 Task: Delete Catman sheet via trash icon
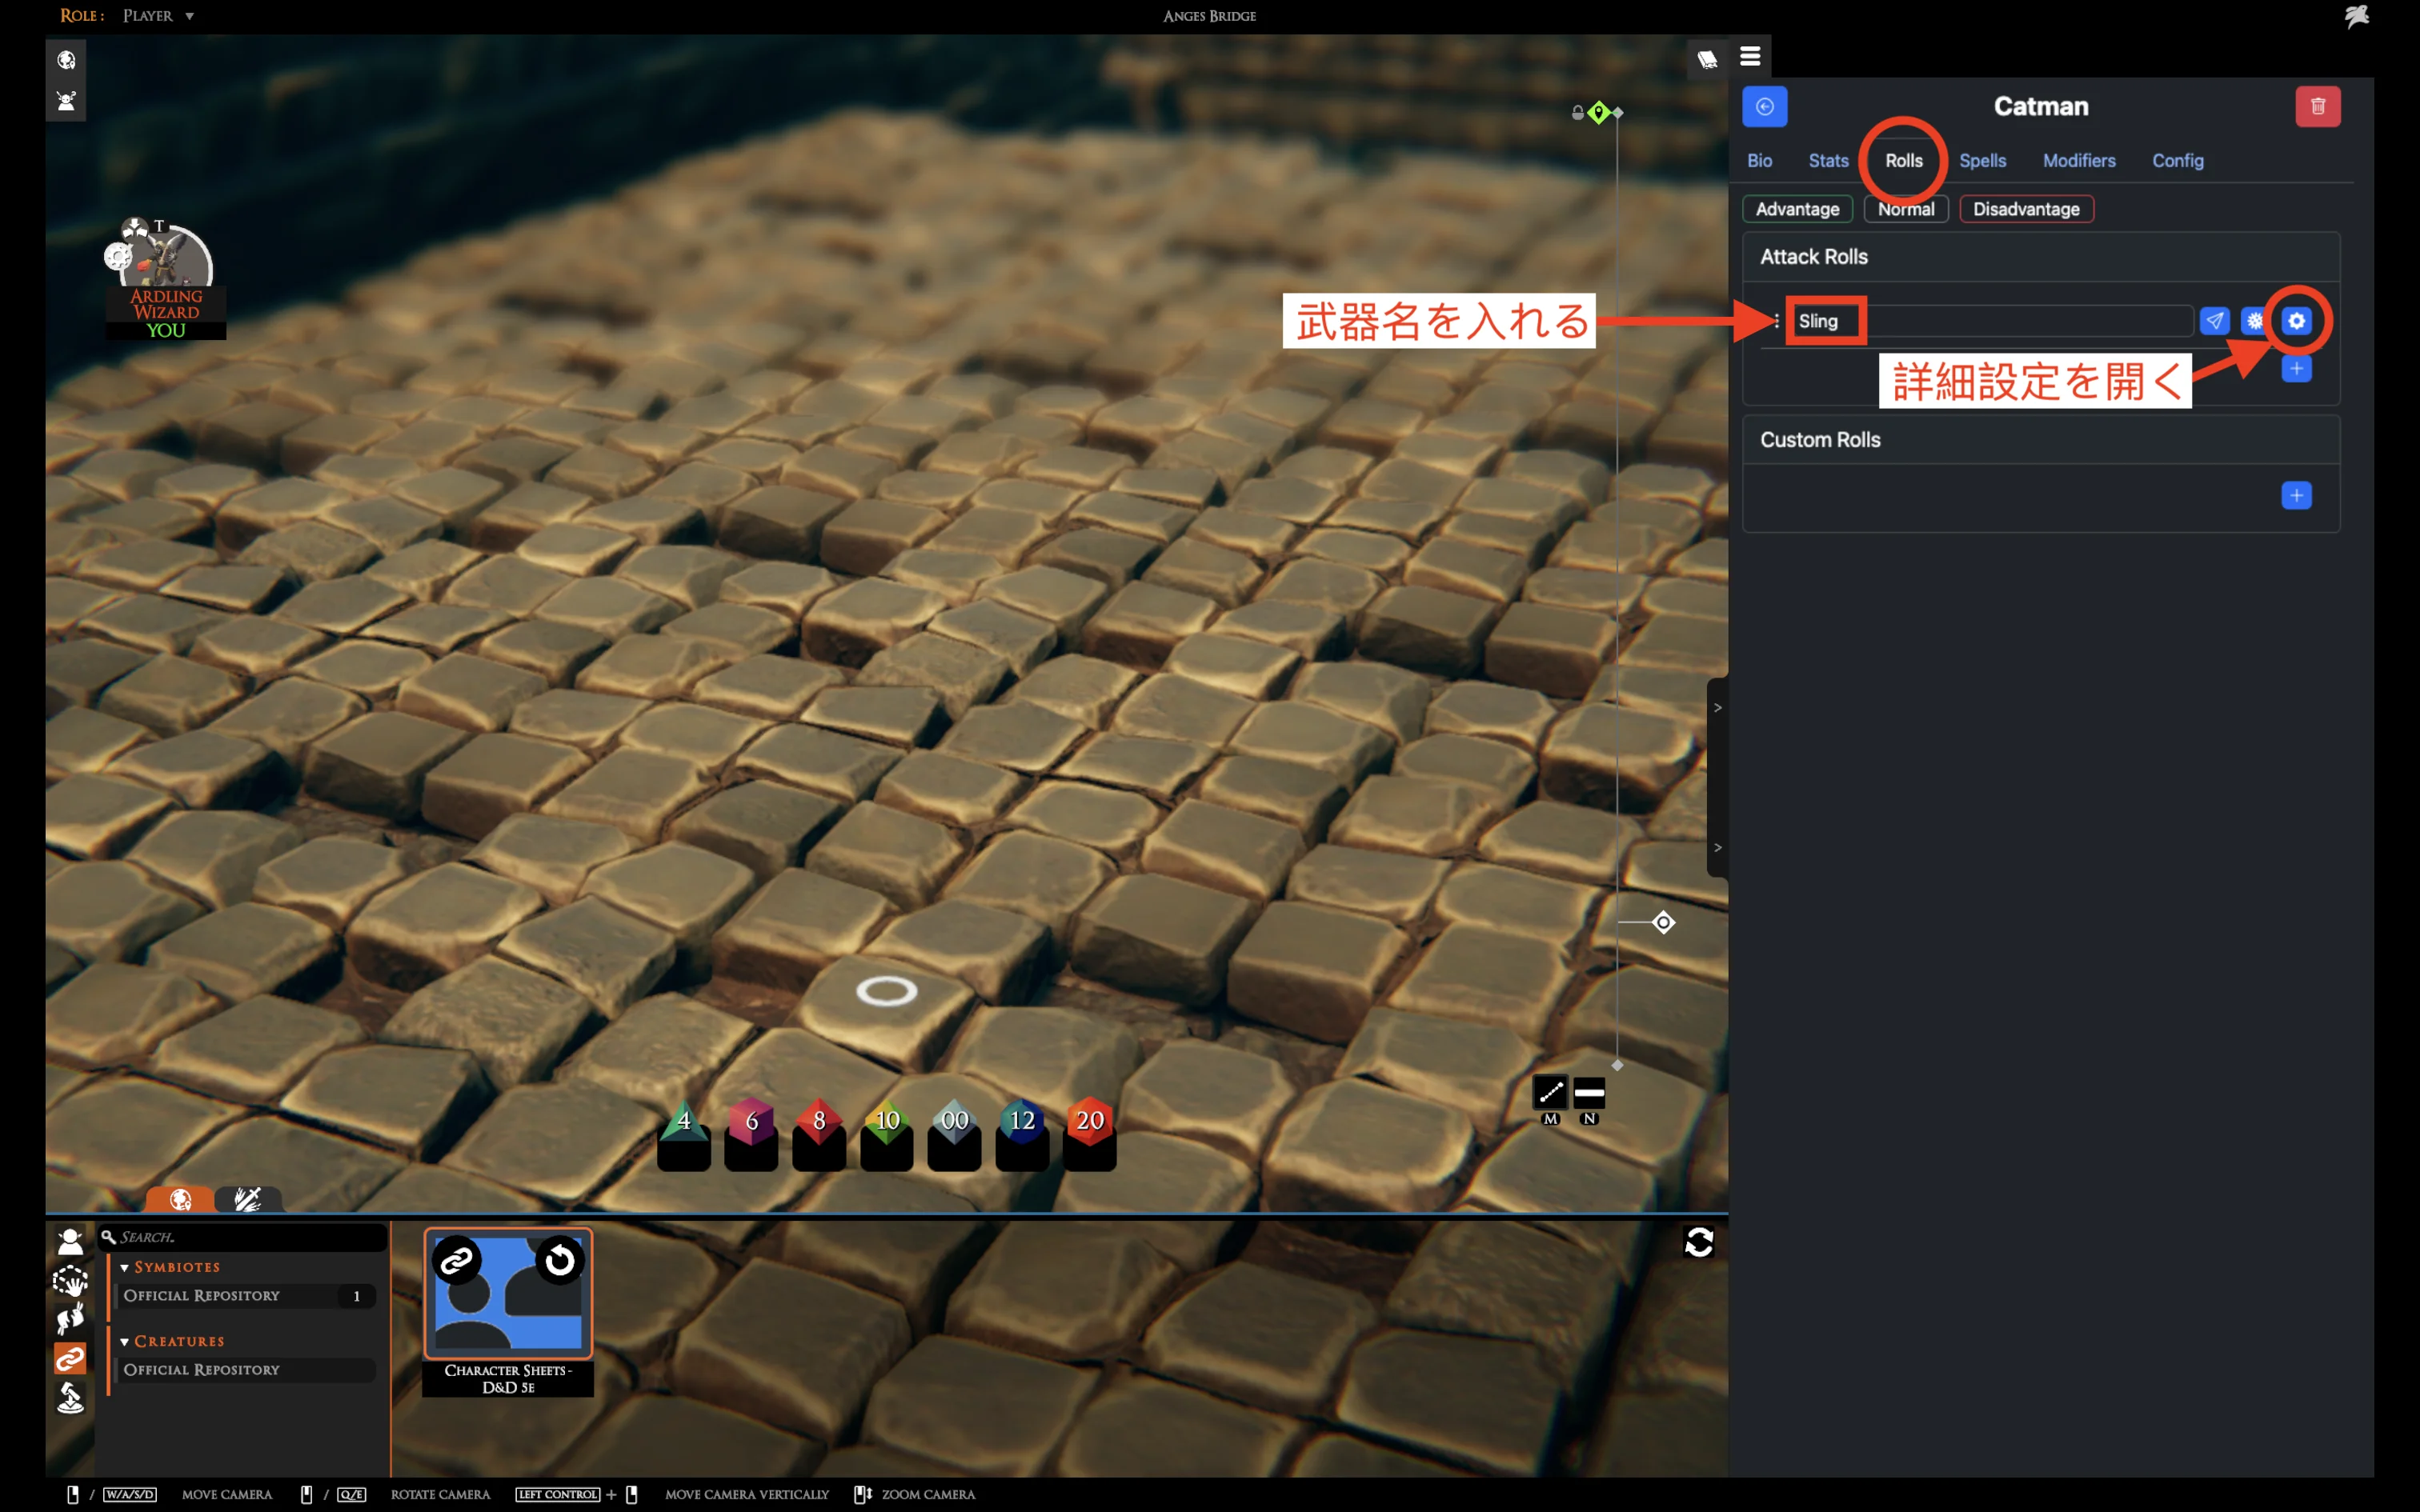click(2317, 107)
